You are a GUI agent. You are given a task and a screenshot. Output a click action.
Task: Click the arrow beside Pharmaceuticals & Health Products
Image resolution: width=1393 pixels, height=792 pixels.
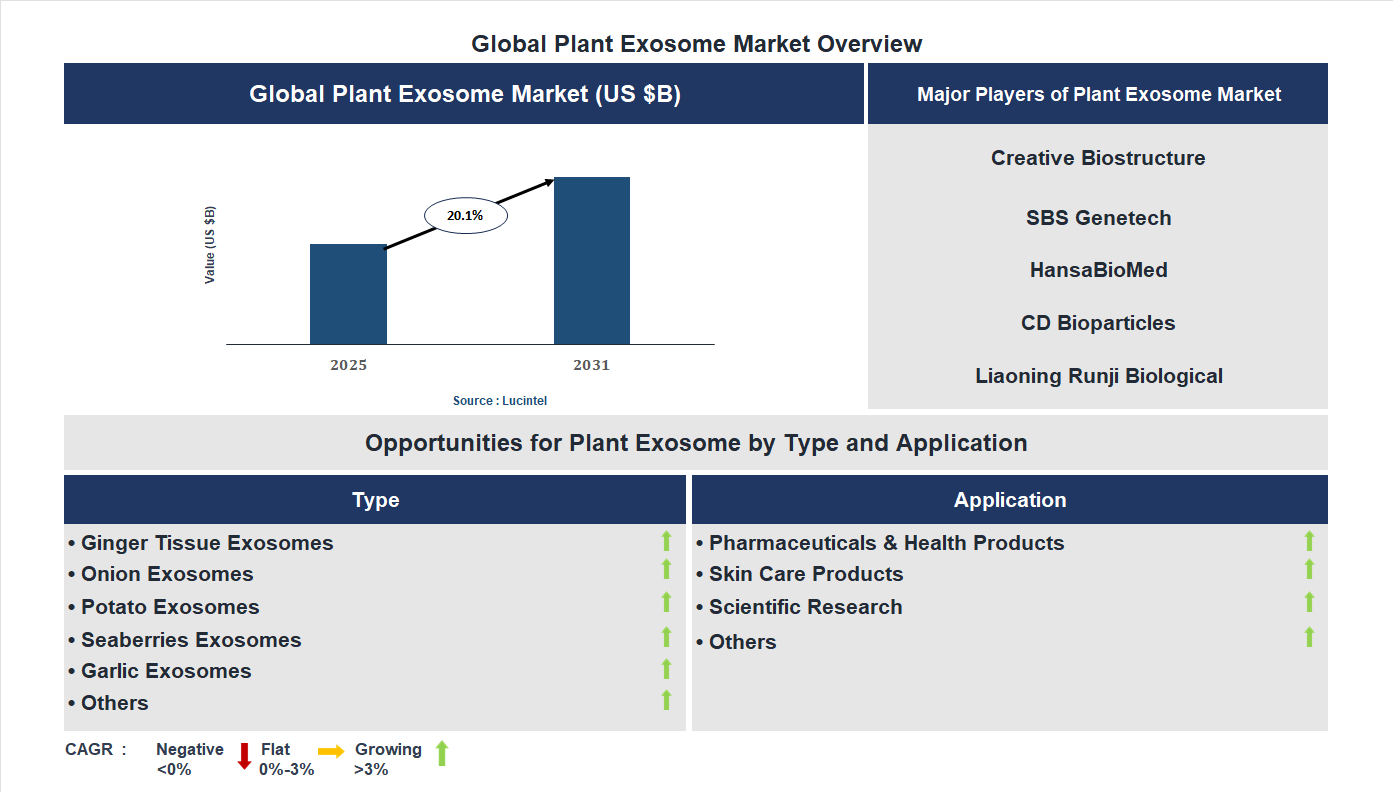pyautogui.click(x=1309, y=542)
